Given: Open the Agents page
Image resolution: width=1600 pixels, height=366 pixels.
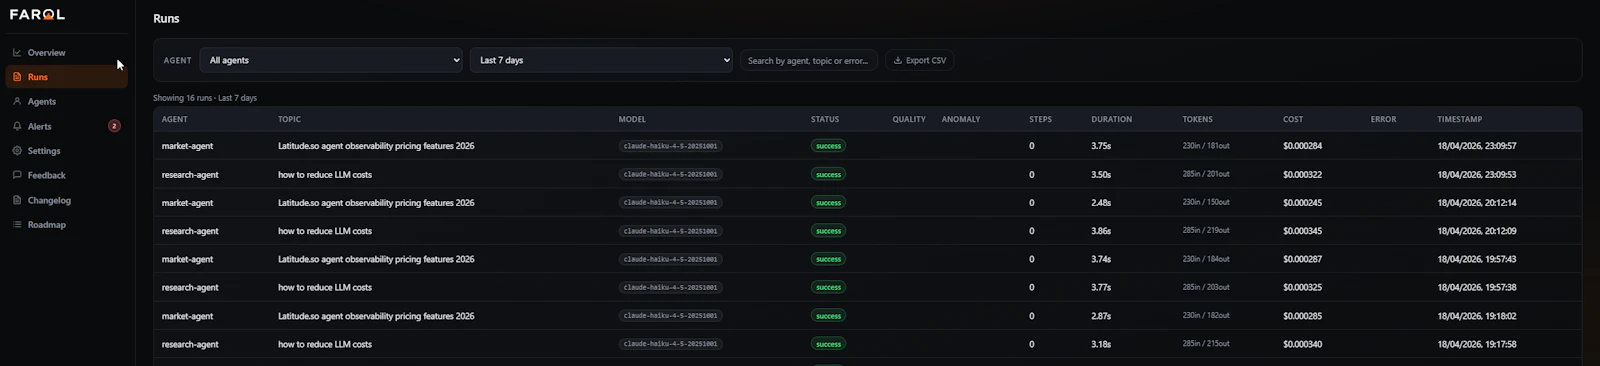Looking at the screenshot, I should click(66, 101).
